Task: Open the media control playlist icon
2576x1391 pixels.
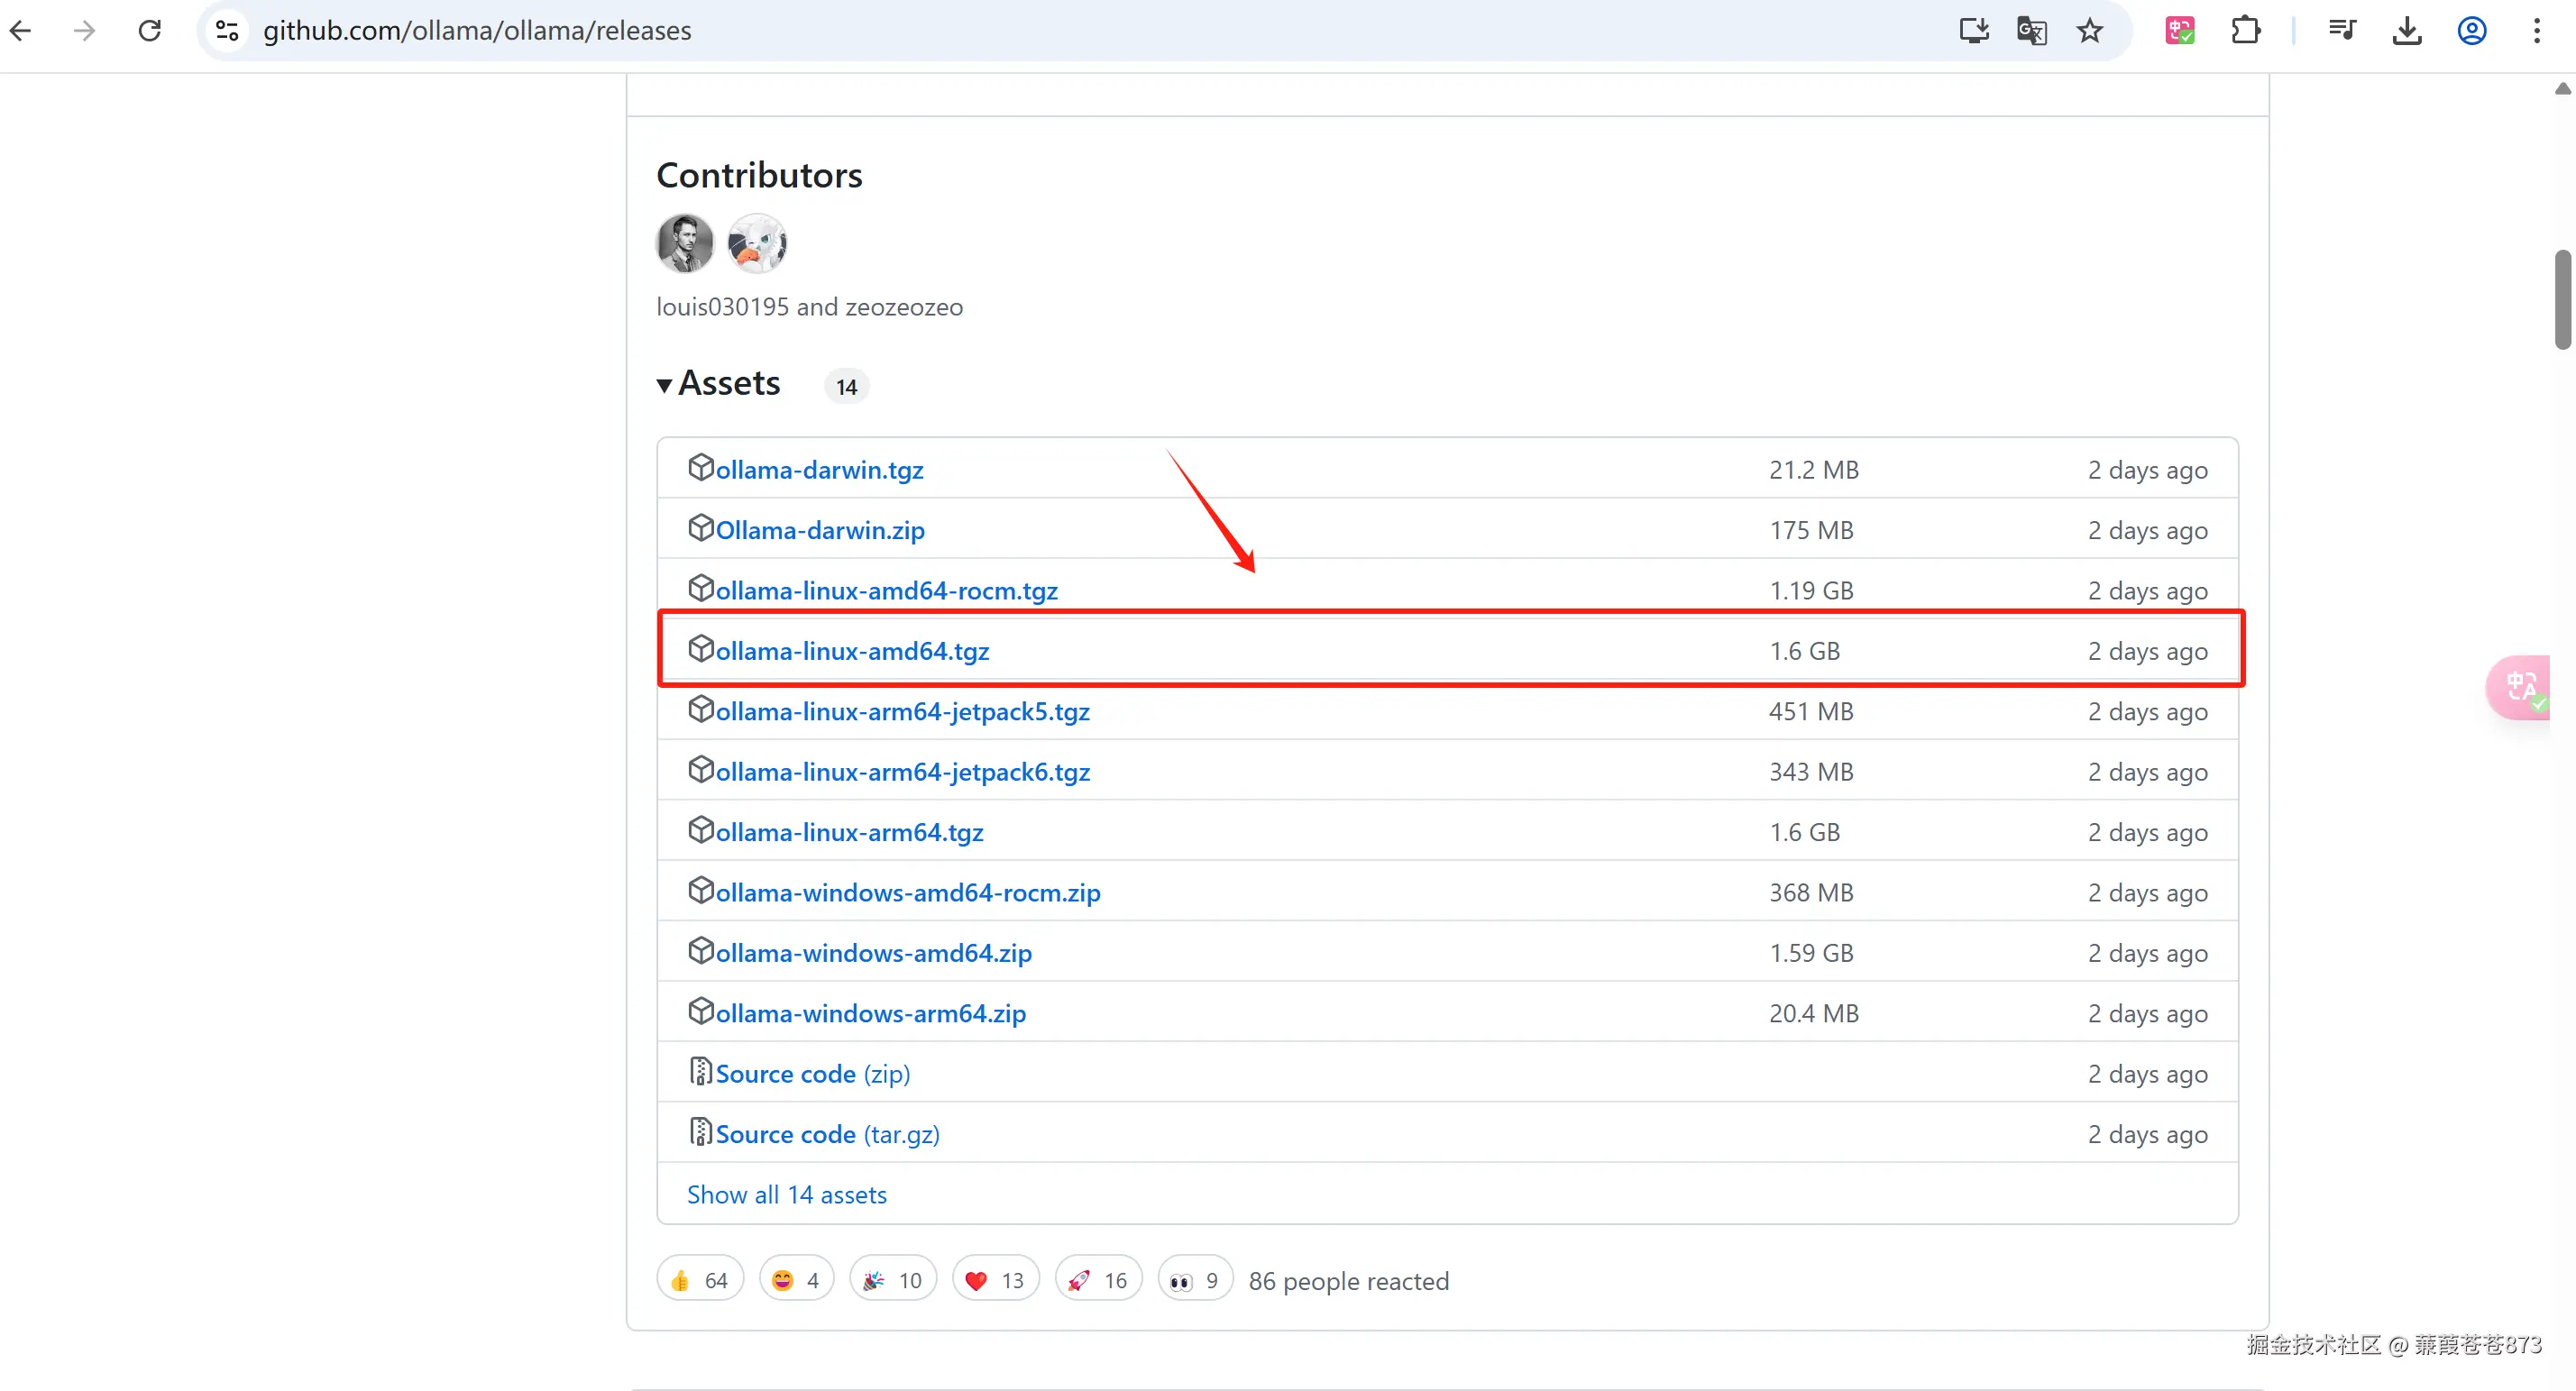Action: [x=2341, y=31]
